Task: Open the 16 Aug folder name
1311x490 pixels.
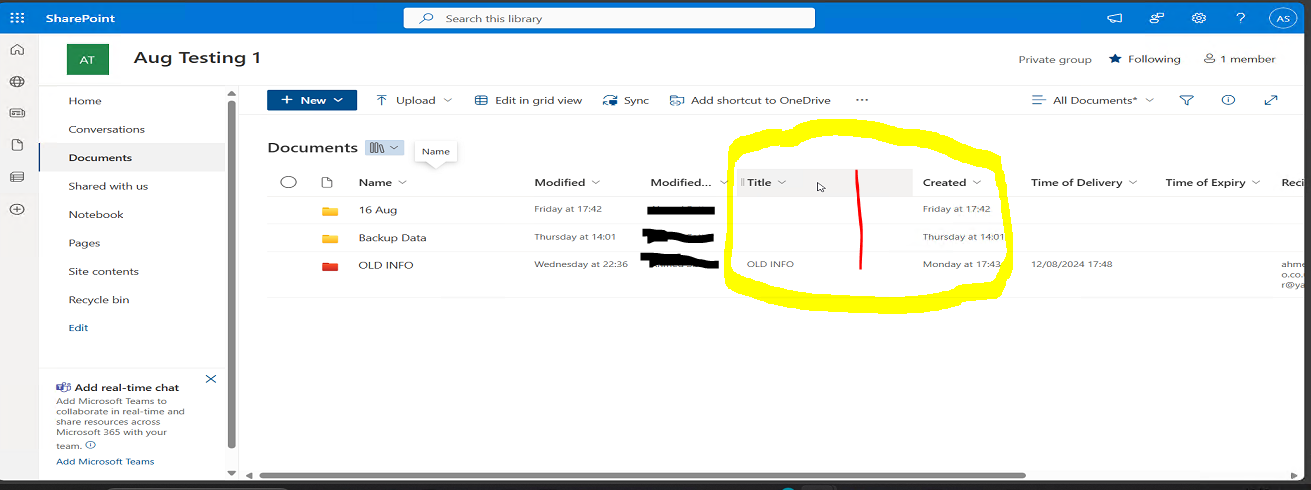Action: [x=378, y=210]
